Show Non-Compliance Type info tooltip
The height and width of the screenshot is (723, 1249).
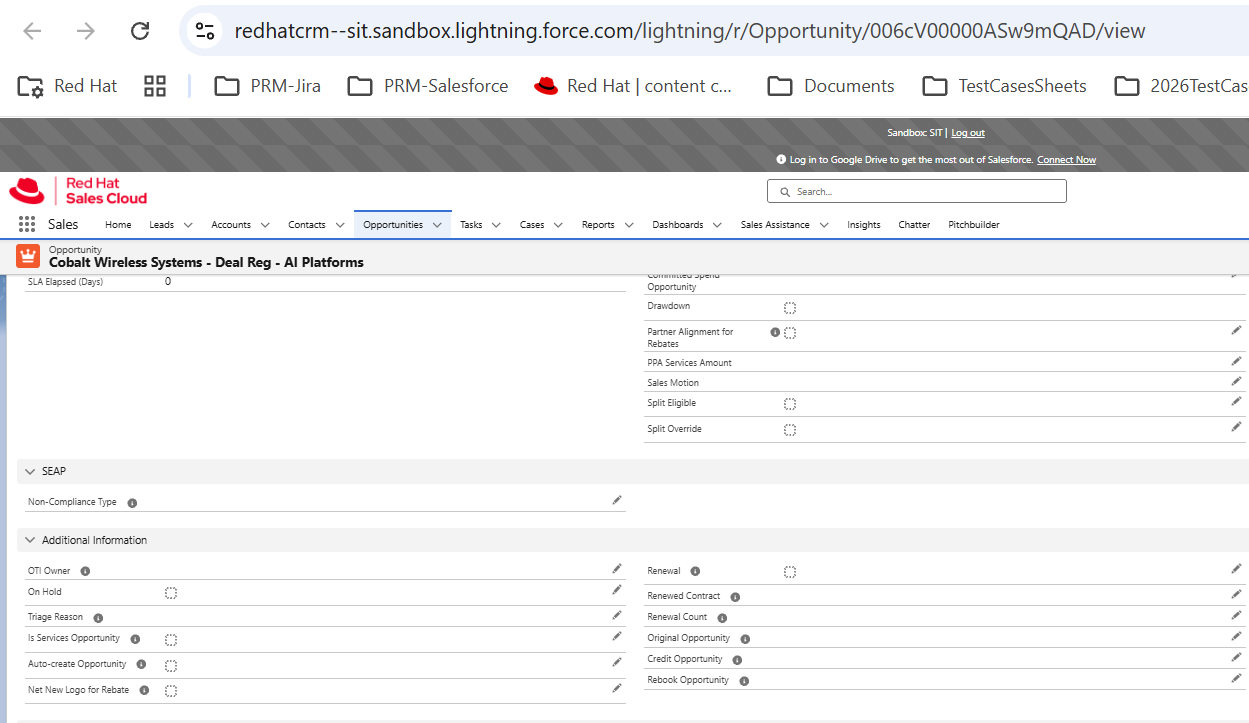pyautogui.click(x=132, y=503)
